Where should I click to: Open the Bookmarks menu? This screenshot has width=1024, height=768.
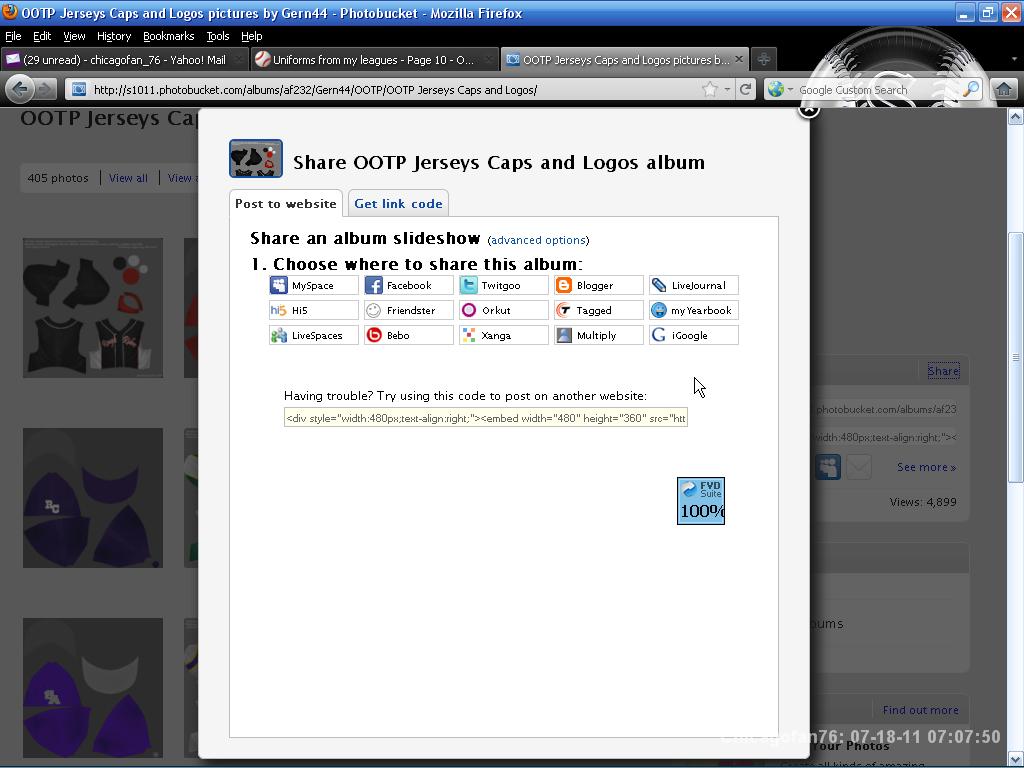click(168, 36)
